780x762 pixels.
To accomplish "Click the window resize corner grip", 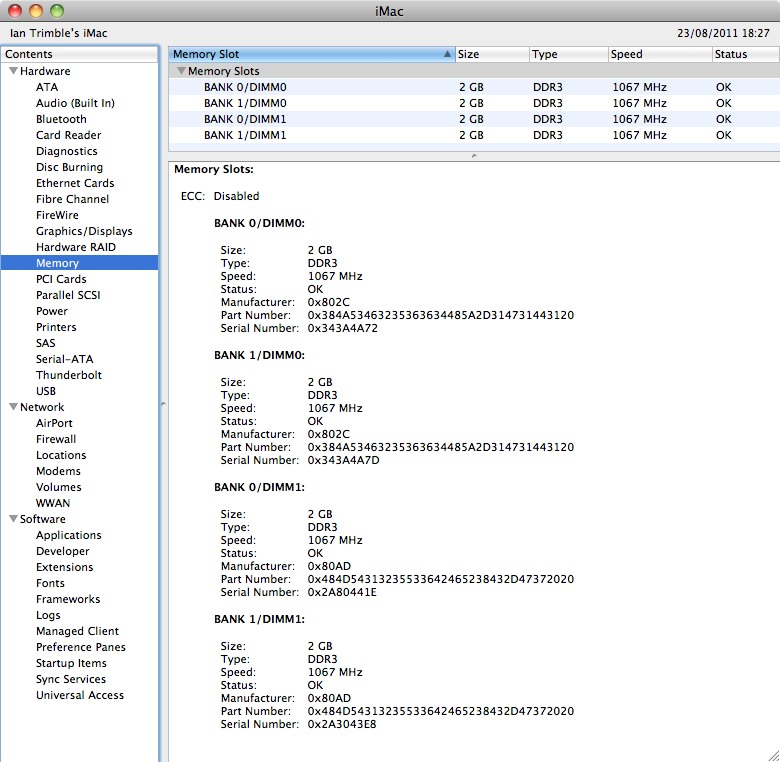I will [774, 756].
